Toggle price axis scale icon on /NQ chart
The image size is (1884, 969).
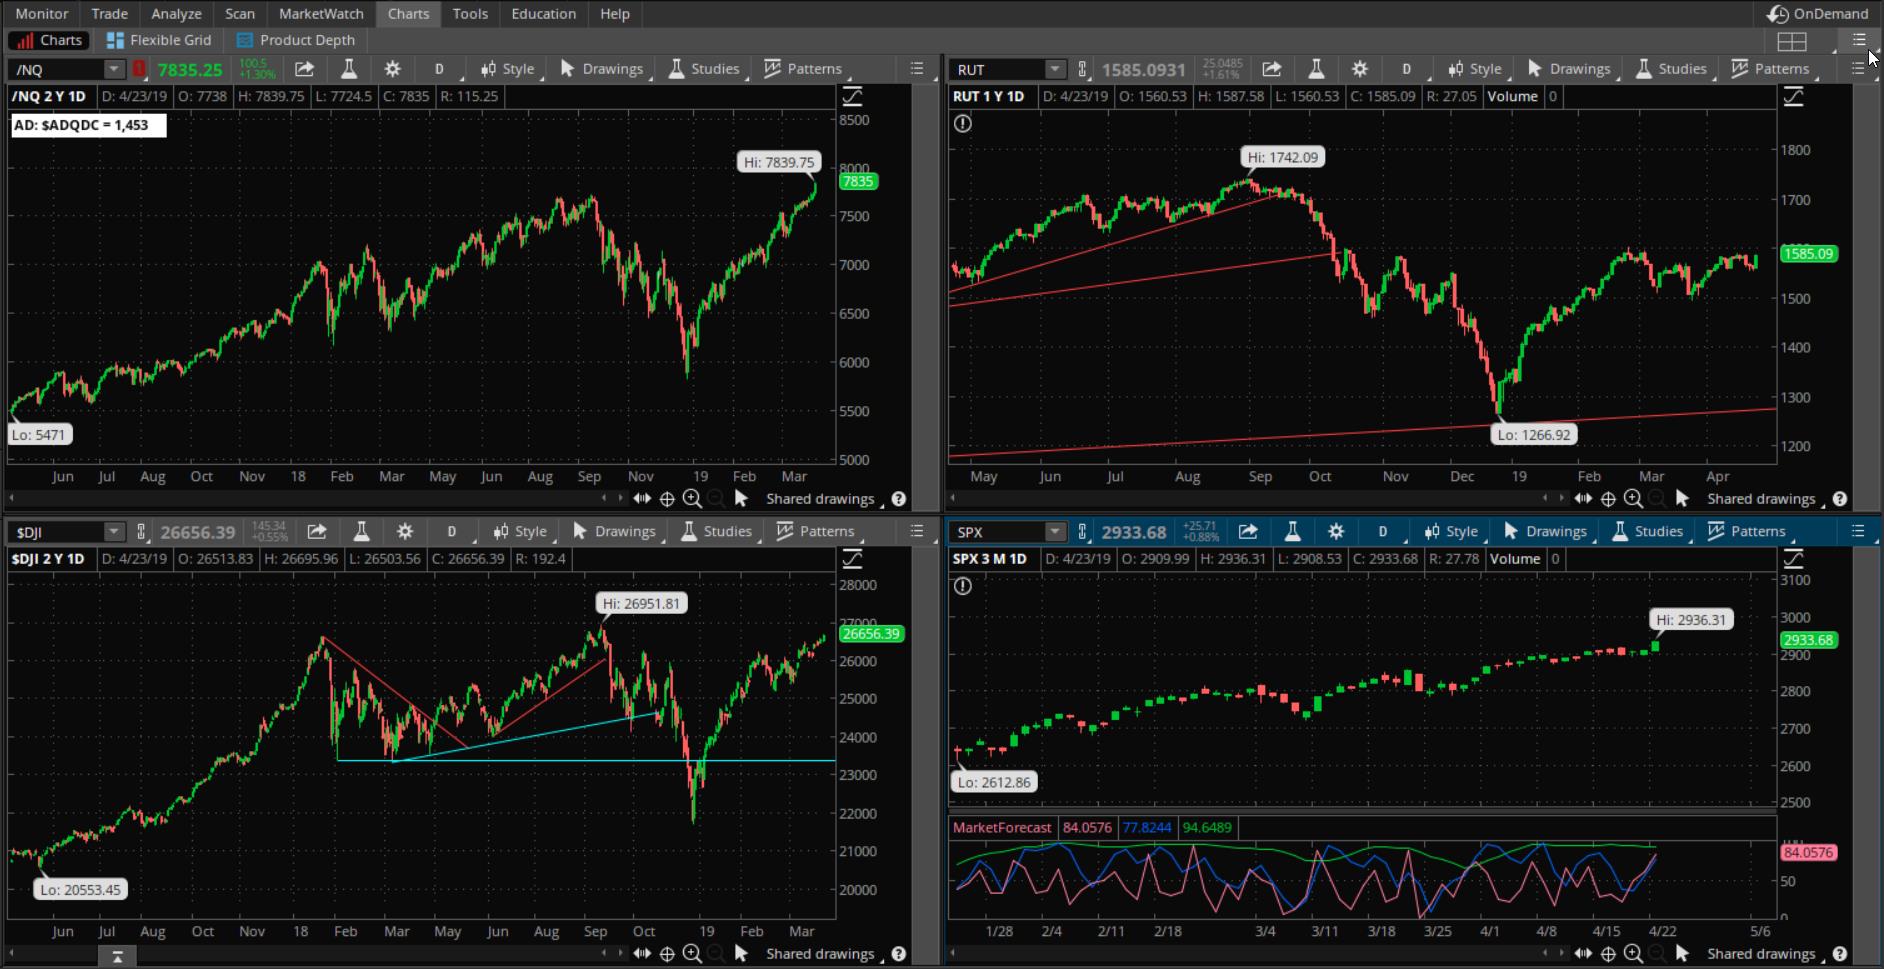[852, 97]
